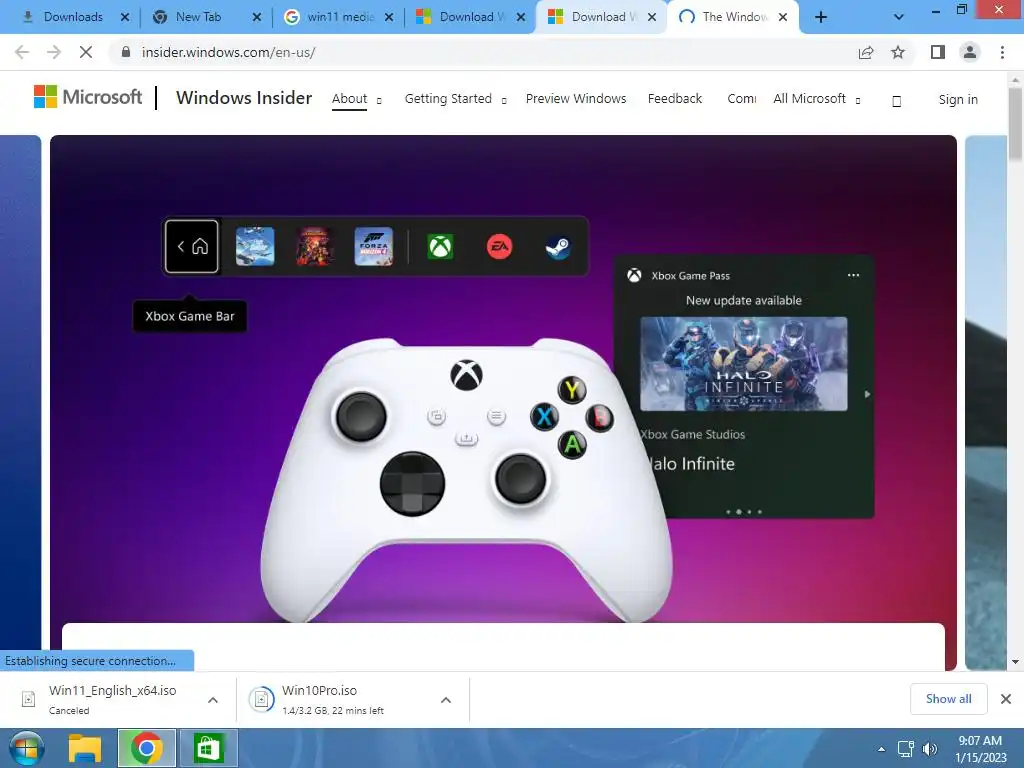Click the network tray icon

905,749
